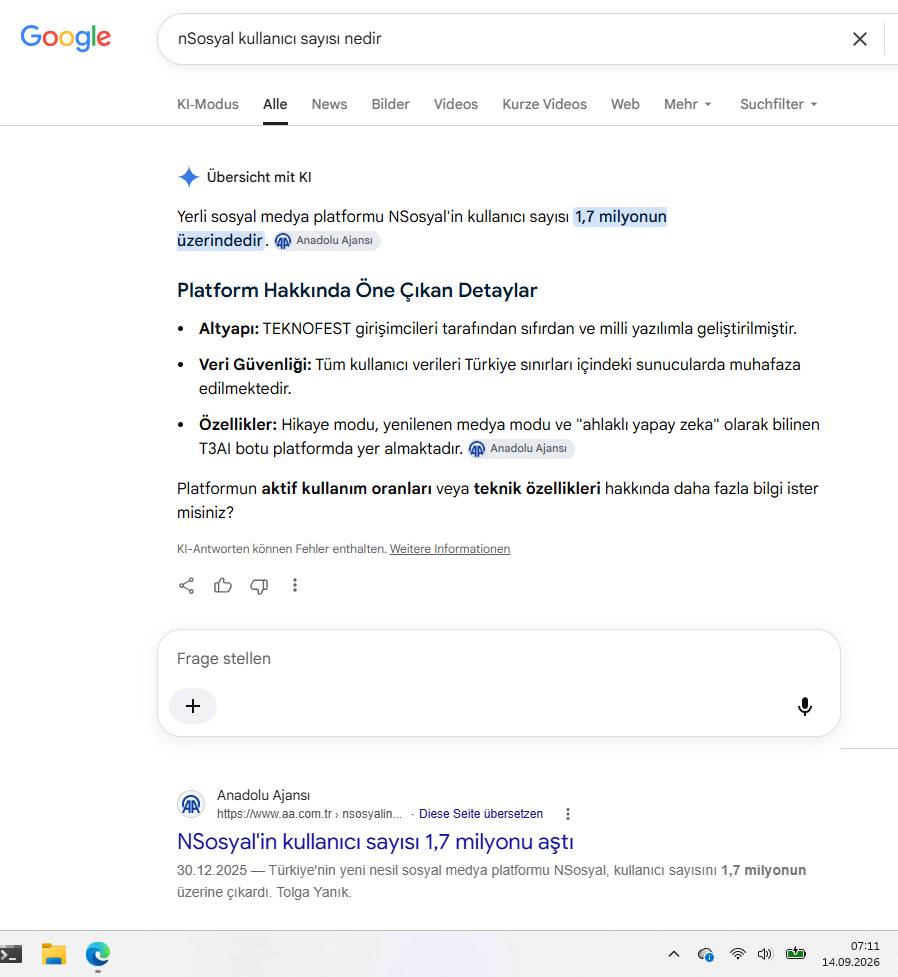Open Microsoft Edge from taskbar
The width and height of the screenshot is (898, 977).
click(98, 954)
